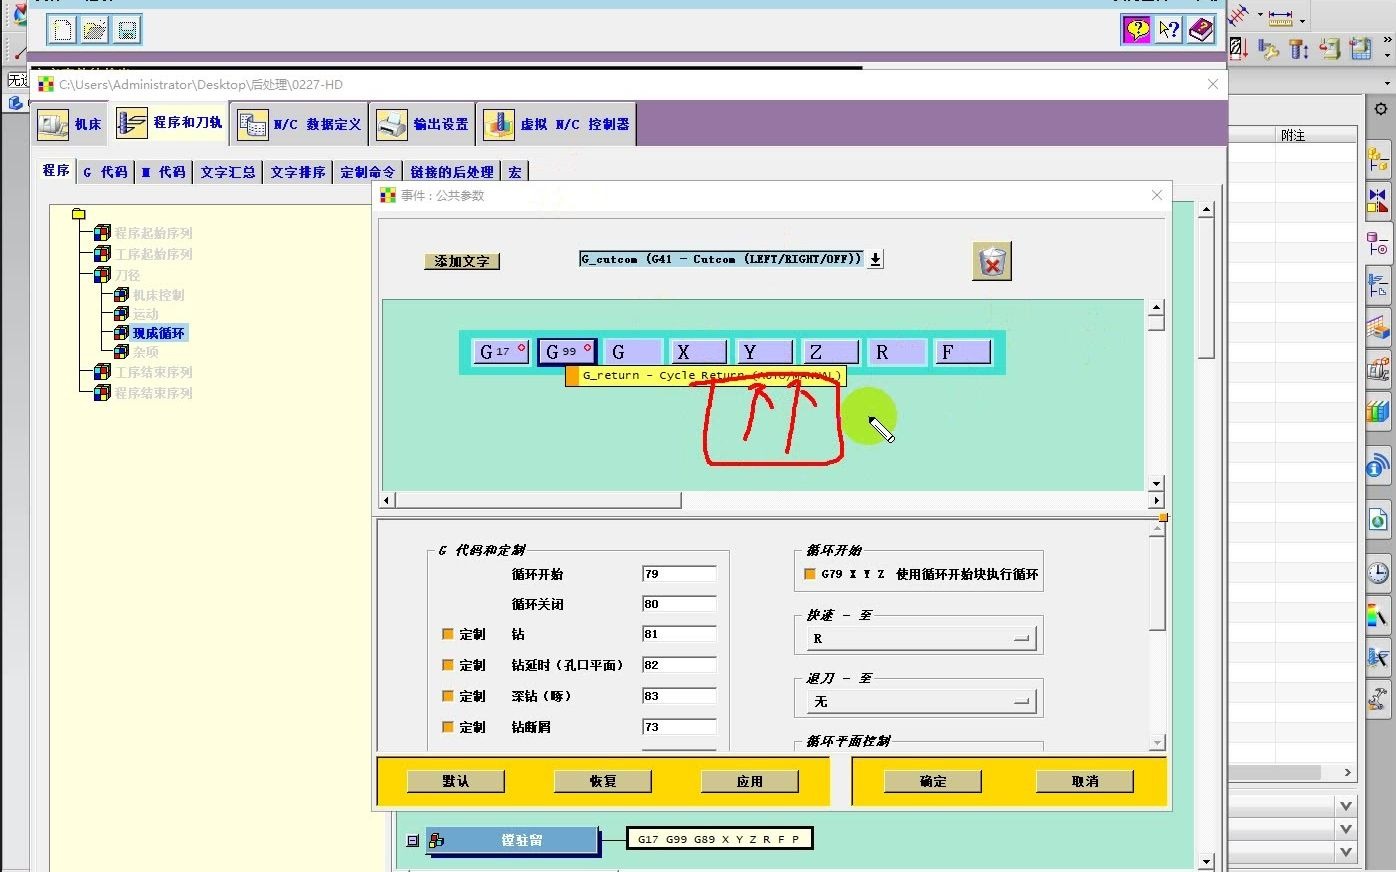Screen dimensions: 1396x872
Task: Open the 快速 - 至 dropdown showing R
Action: [x=1021, y=635]
